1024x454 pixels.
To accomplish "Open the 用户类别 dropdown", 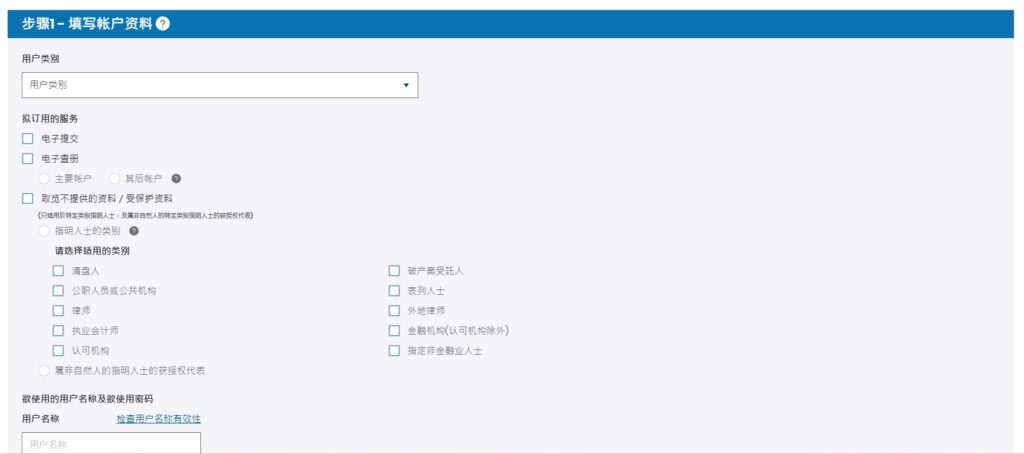I will (x=220, y=85).
